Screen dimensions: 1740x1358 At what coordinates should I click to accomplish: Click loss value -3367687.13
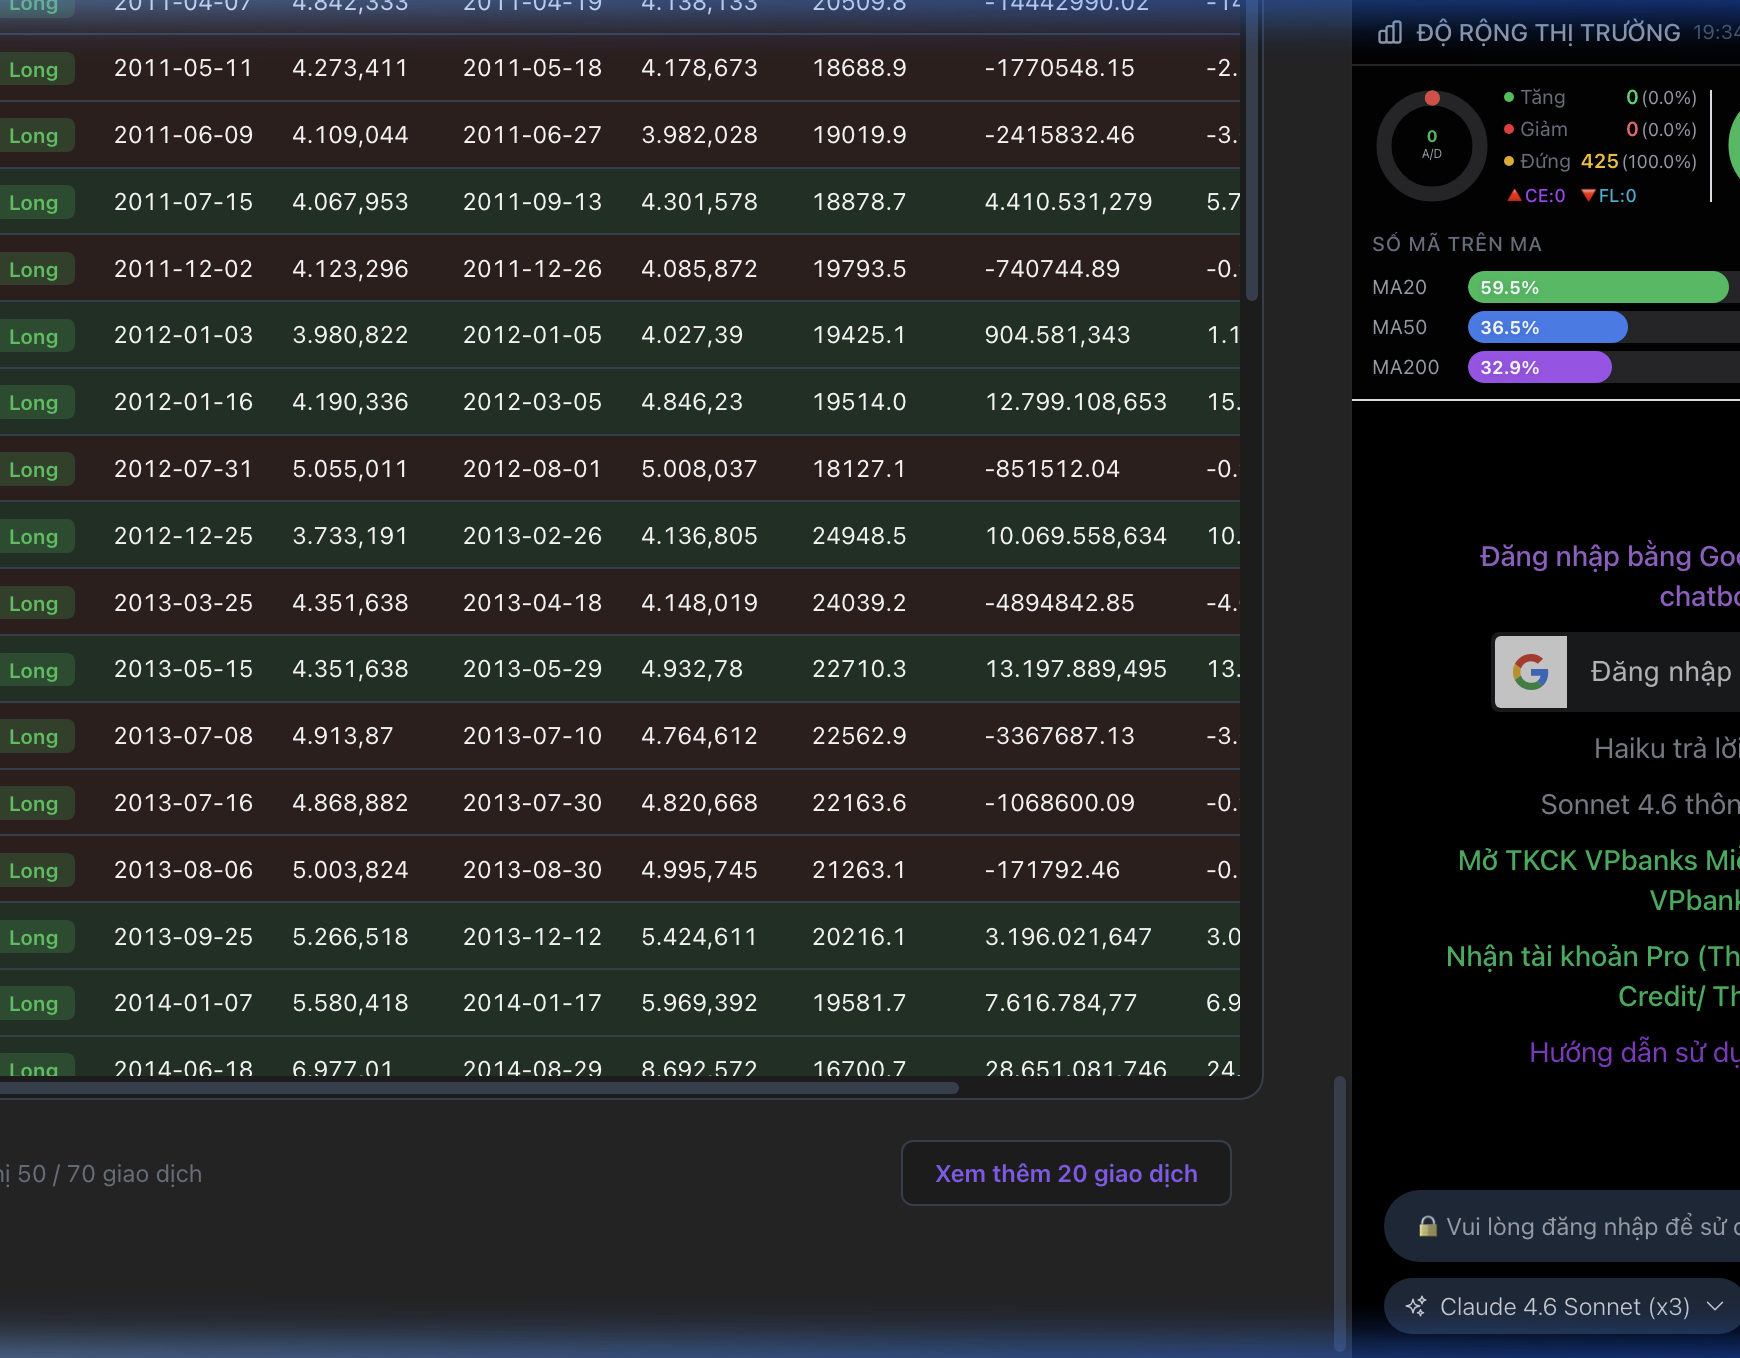click(1059, 735)
